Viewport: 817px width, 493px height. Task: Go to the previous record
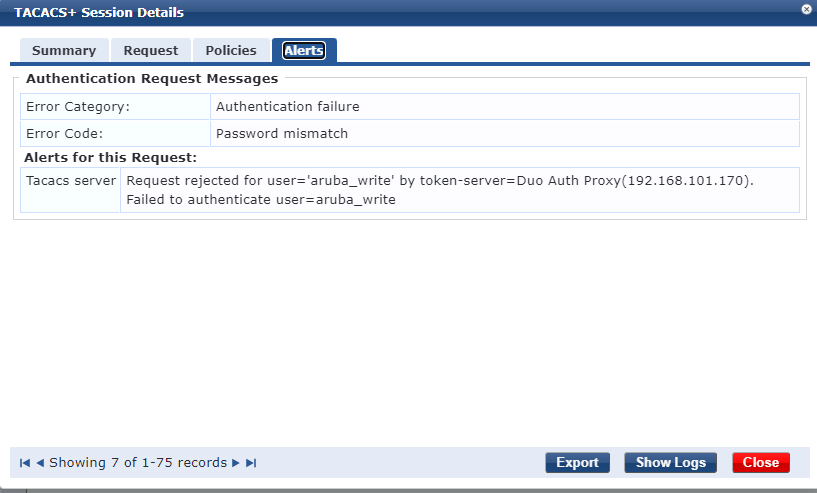(40, 463)
